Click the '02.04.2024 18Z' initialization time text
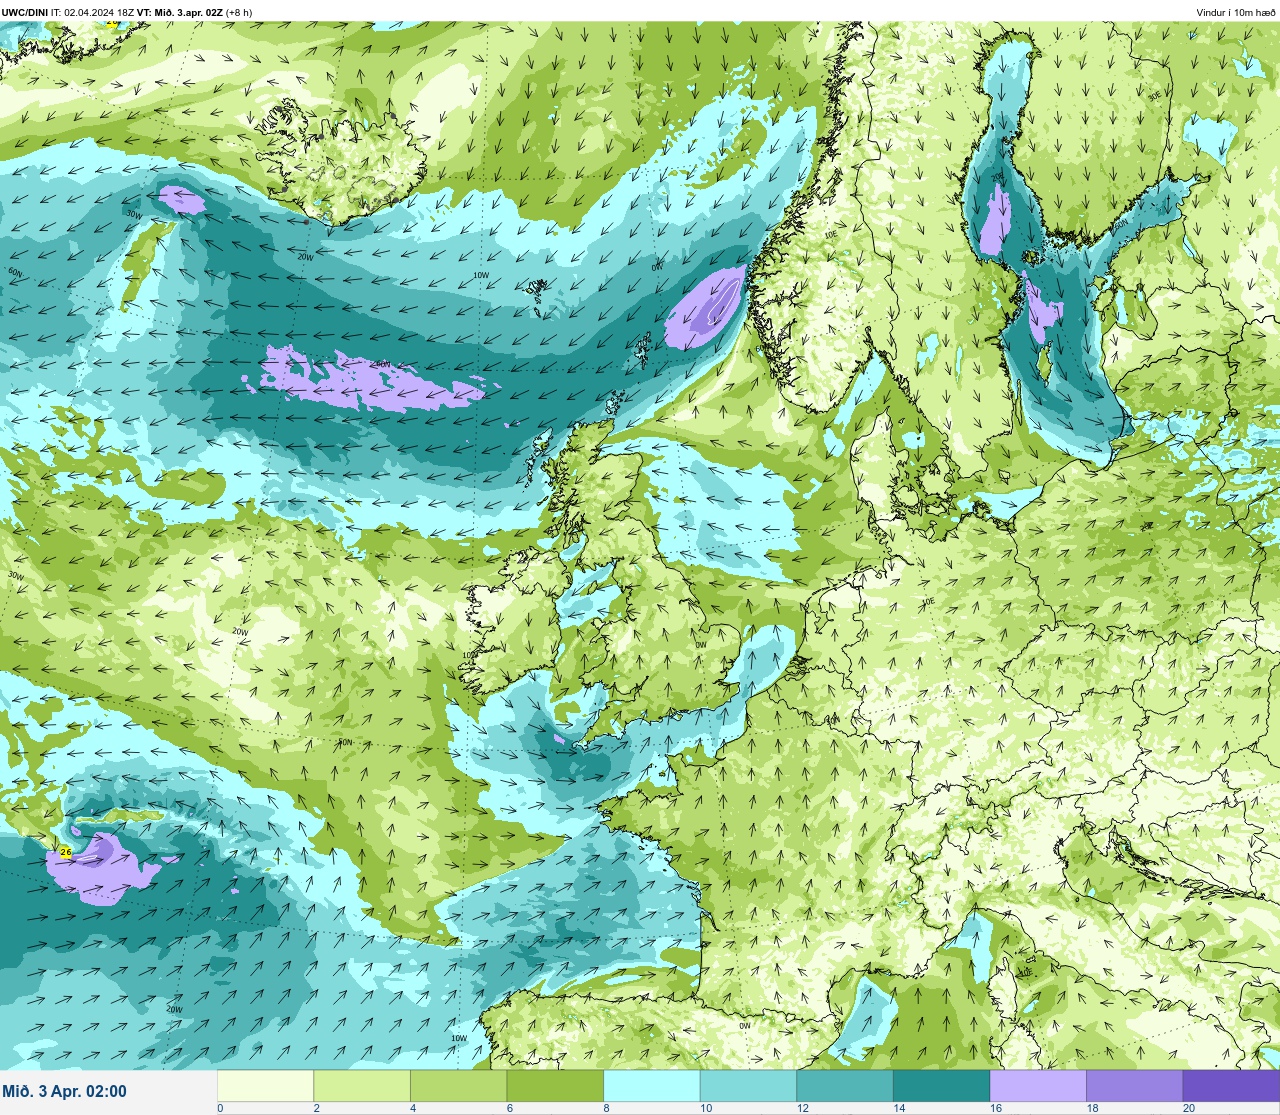The height and width of the screenshot is (1115, 1280). 99,12
